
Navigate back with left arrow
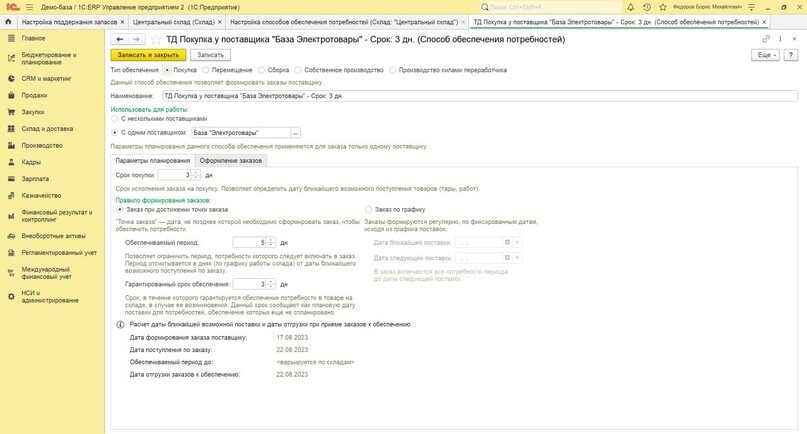[119, 39]
